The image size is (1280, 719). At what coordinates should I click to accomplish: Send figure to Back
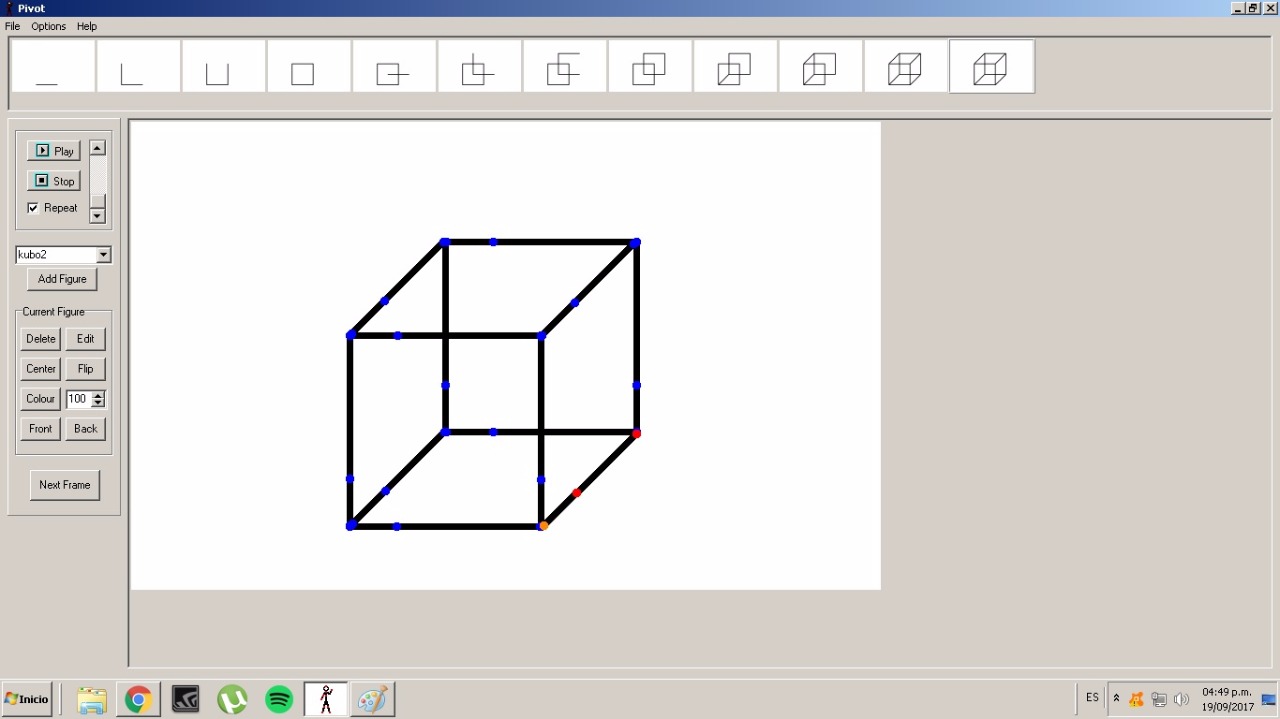tap(86, 429)
